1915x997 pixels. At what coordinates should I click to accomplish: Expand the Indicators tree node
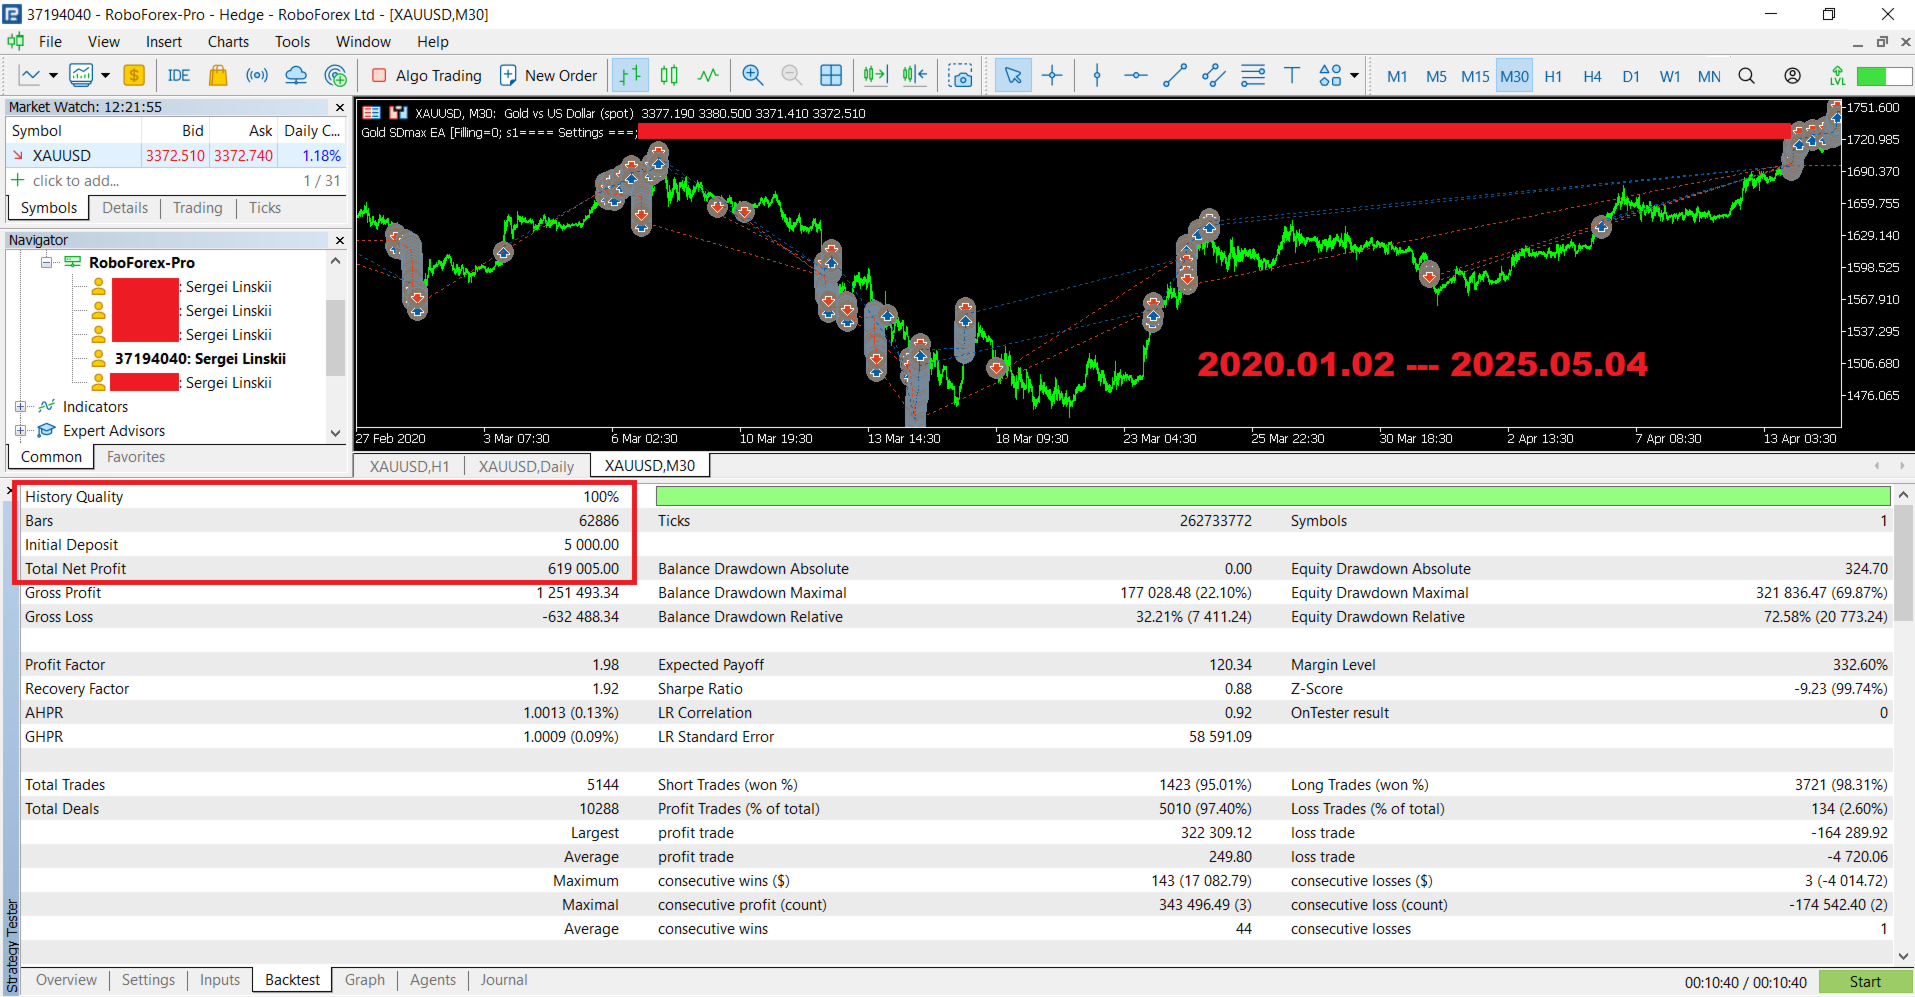click(21, 406)
